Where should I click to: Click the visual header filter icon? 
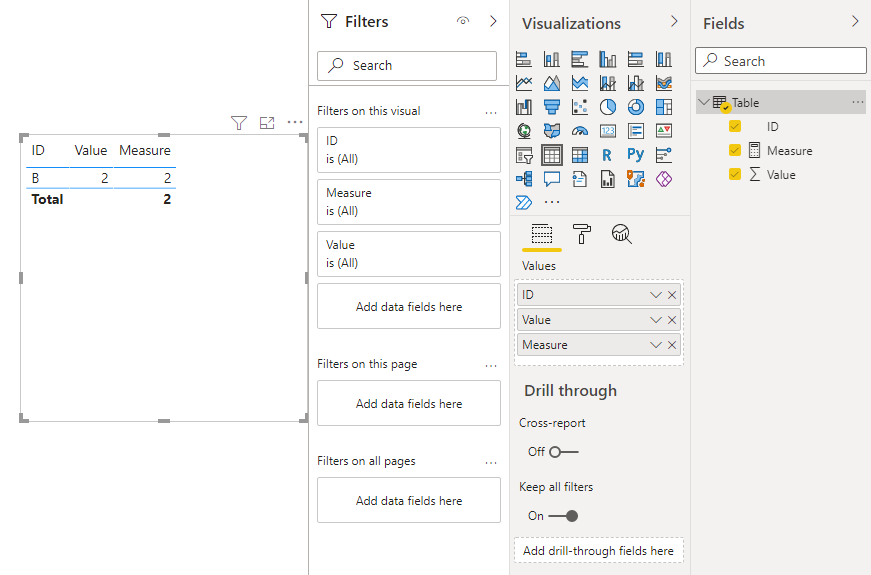[239, 123]
